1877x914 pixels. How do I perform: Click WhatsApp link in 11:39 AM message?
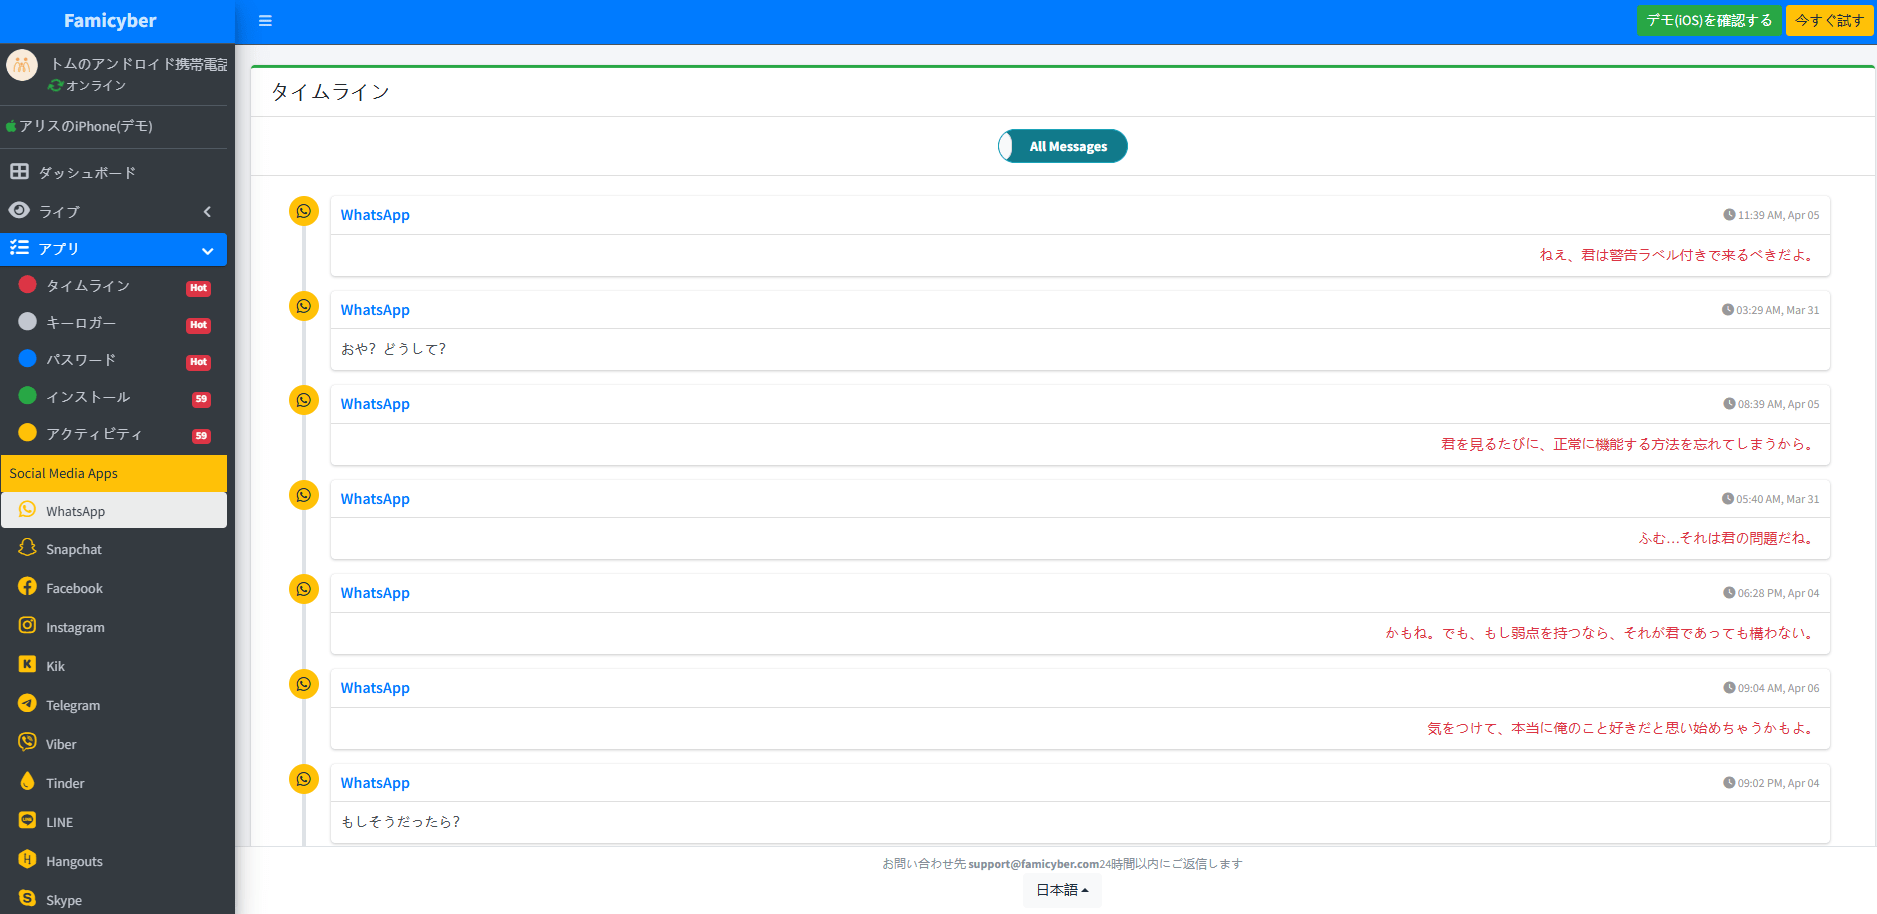(375, 215)
